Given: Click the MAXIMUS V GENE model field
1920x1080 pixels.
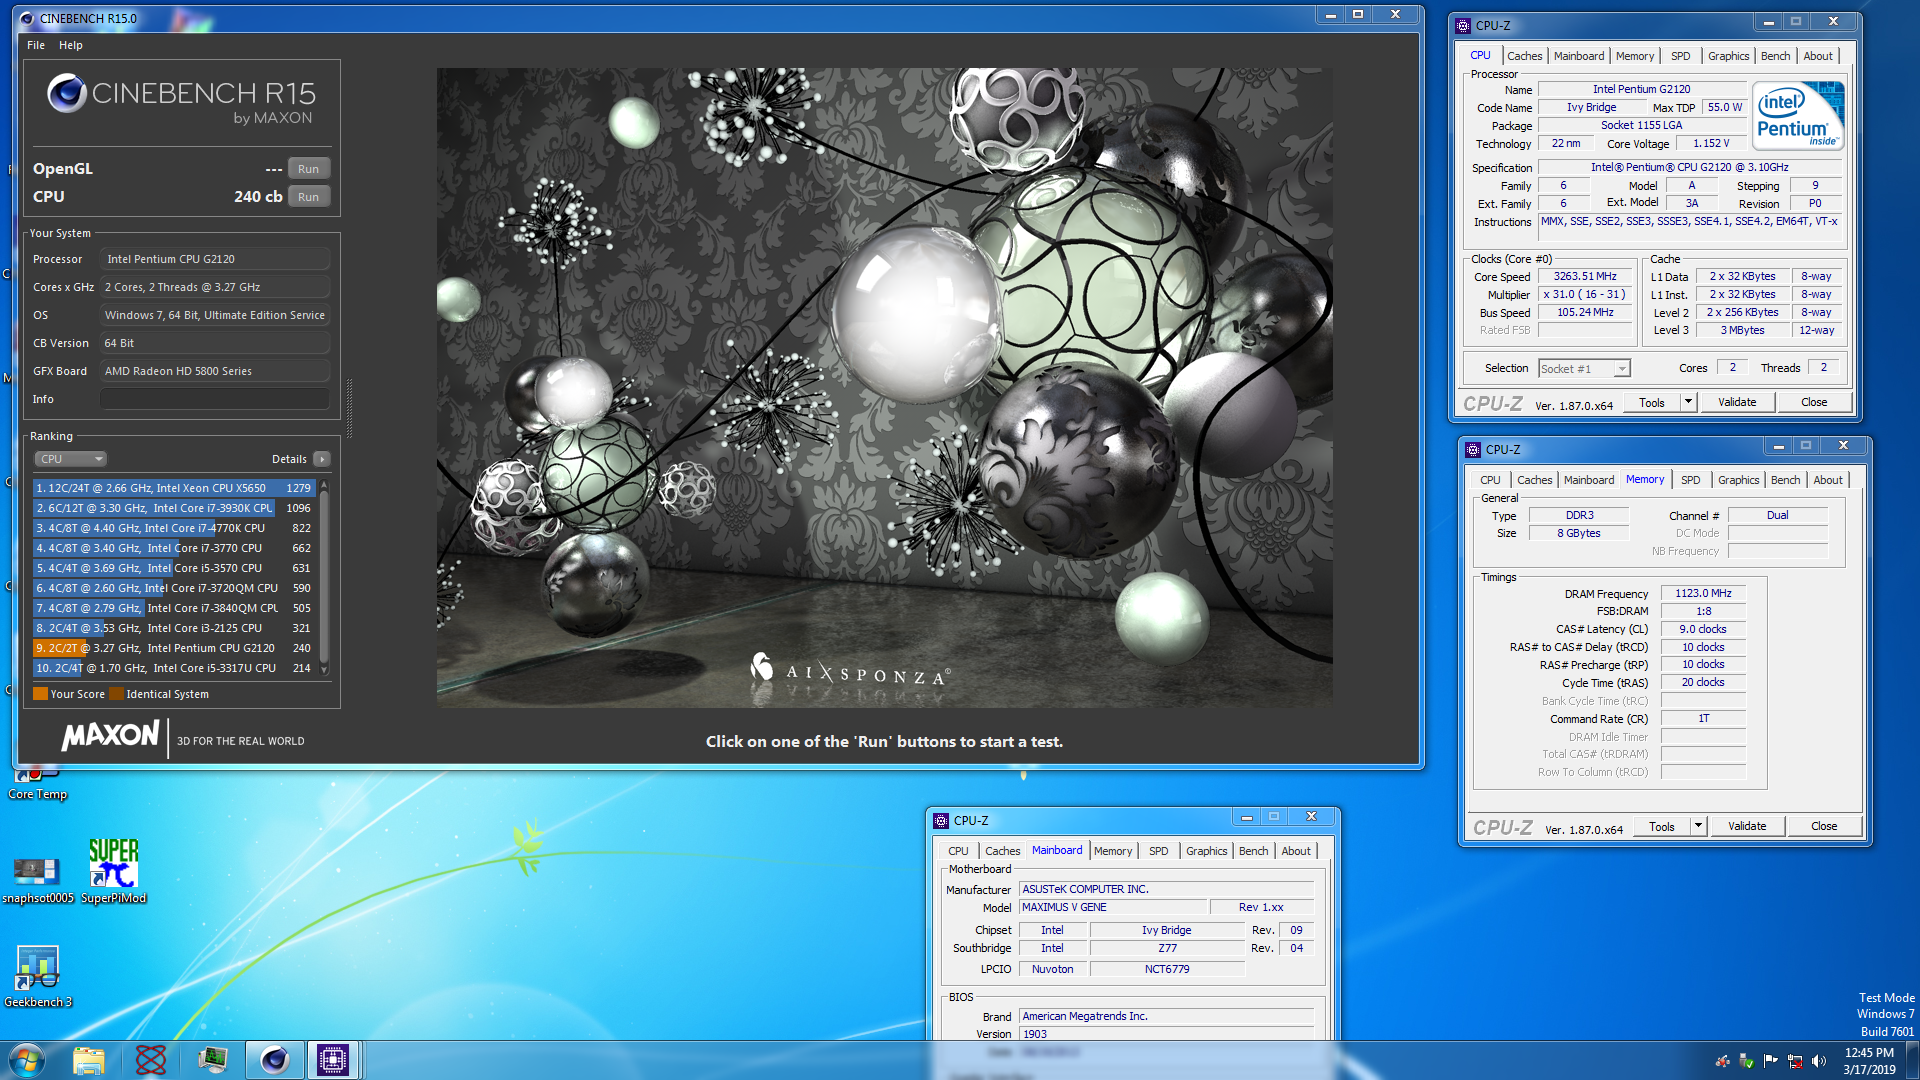Looking at the screenshot, I should coord(1112,907).
